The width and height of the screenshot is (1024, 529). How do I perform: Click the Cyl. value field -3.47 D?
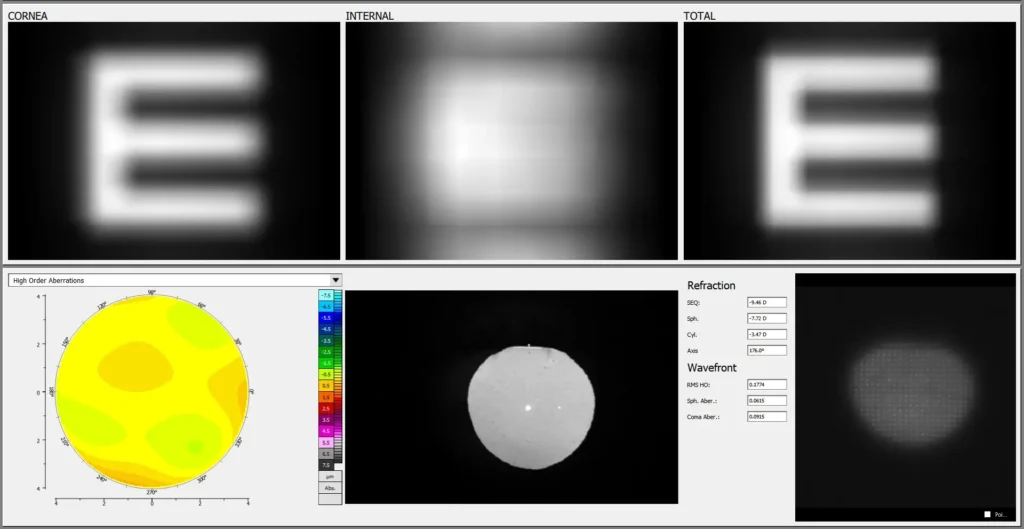coord(767,334)
